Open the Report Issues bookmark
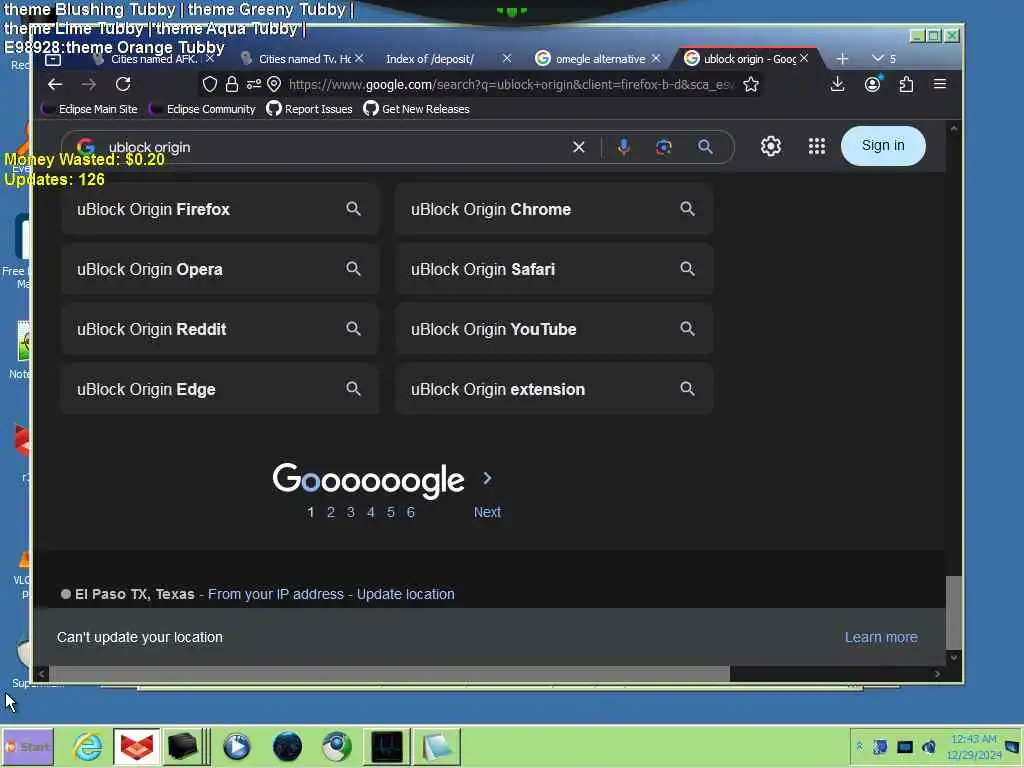Image resolution: width=1024 pixels, height=768 pixels. [x=310, y=109]
